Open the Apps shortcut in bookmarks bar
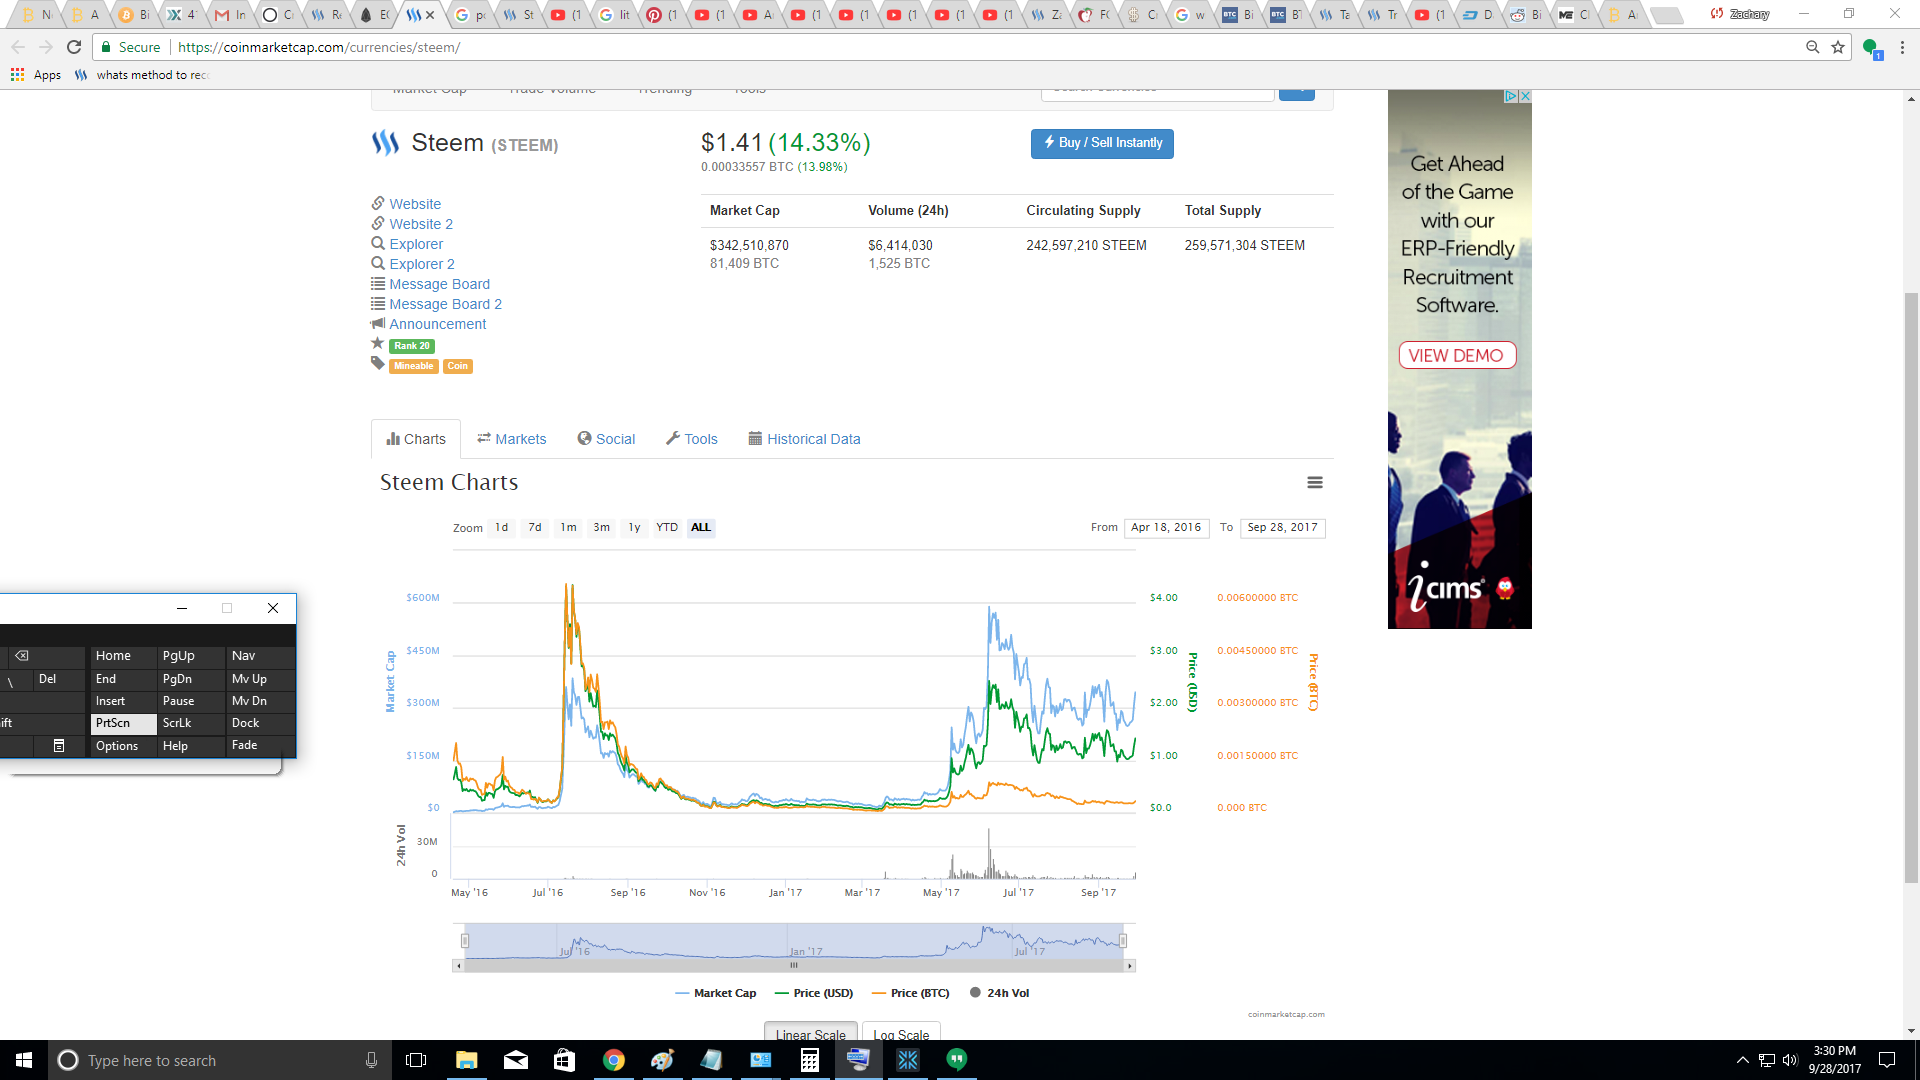Viewport: 1920px width, 1080px height. tap(36, 75)
